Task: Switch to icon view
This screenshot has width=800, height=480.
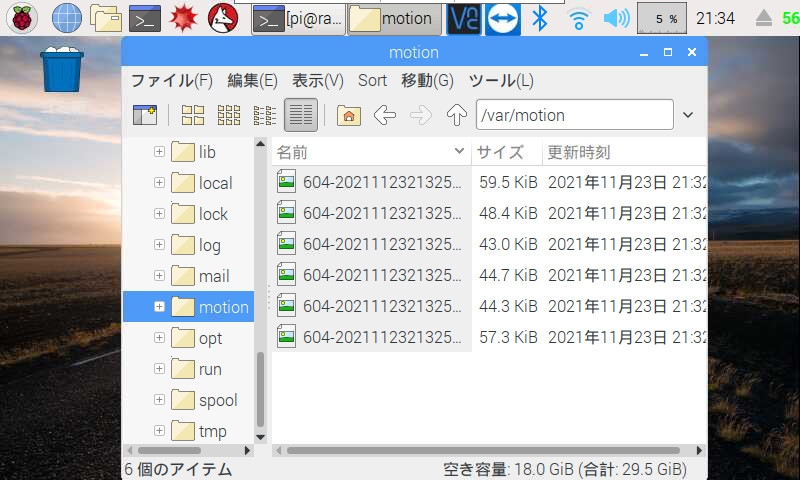Action: coord(192,115)
